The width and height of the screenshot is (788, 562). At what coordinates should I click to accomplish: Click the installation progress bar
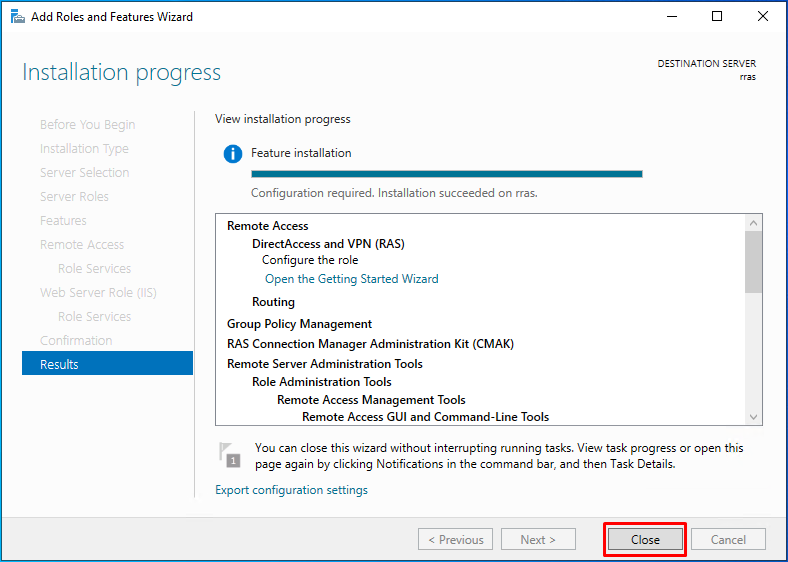(447, 174)
